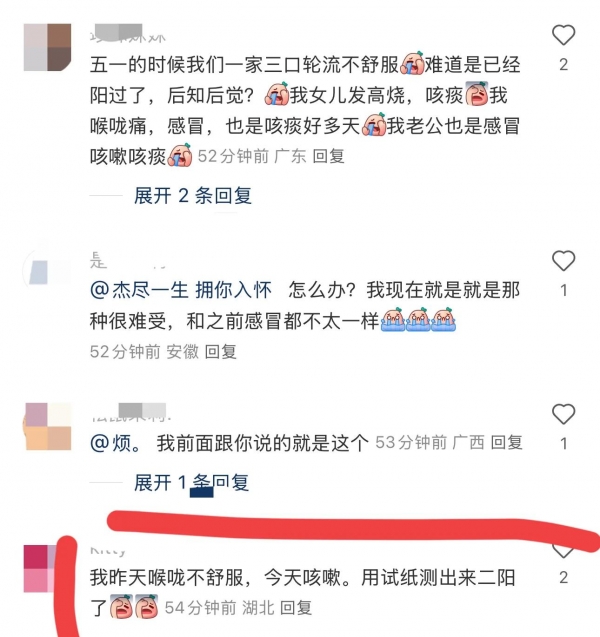The height and width of the screenshot is (637, 600).
Task: Open the @烦。 user mention
Action: point(116,443)
